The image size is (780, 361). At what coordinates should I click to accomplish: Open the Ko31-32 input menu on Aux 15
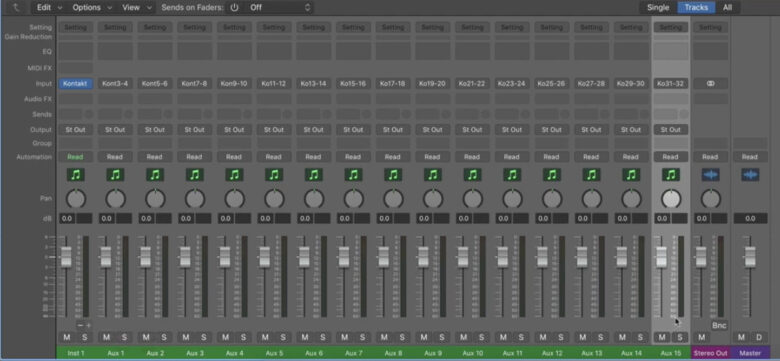point(671,84)
